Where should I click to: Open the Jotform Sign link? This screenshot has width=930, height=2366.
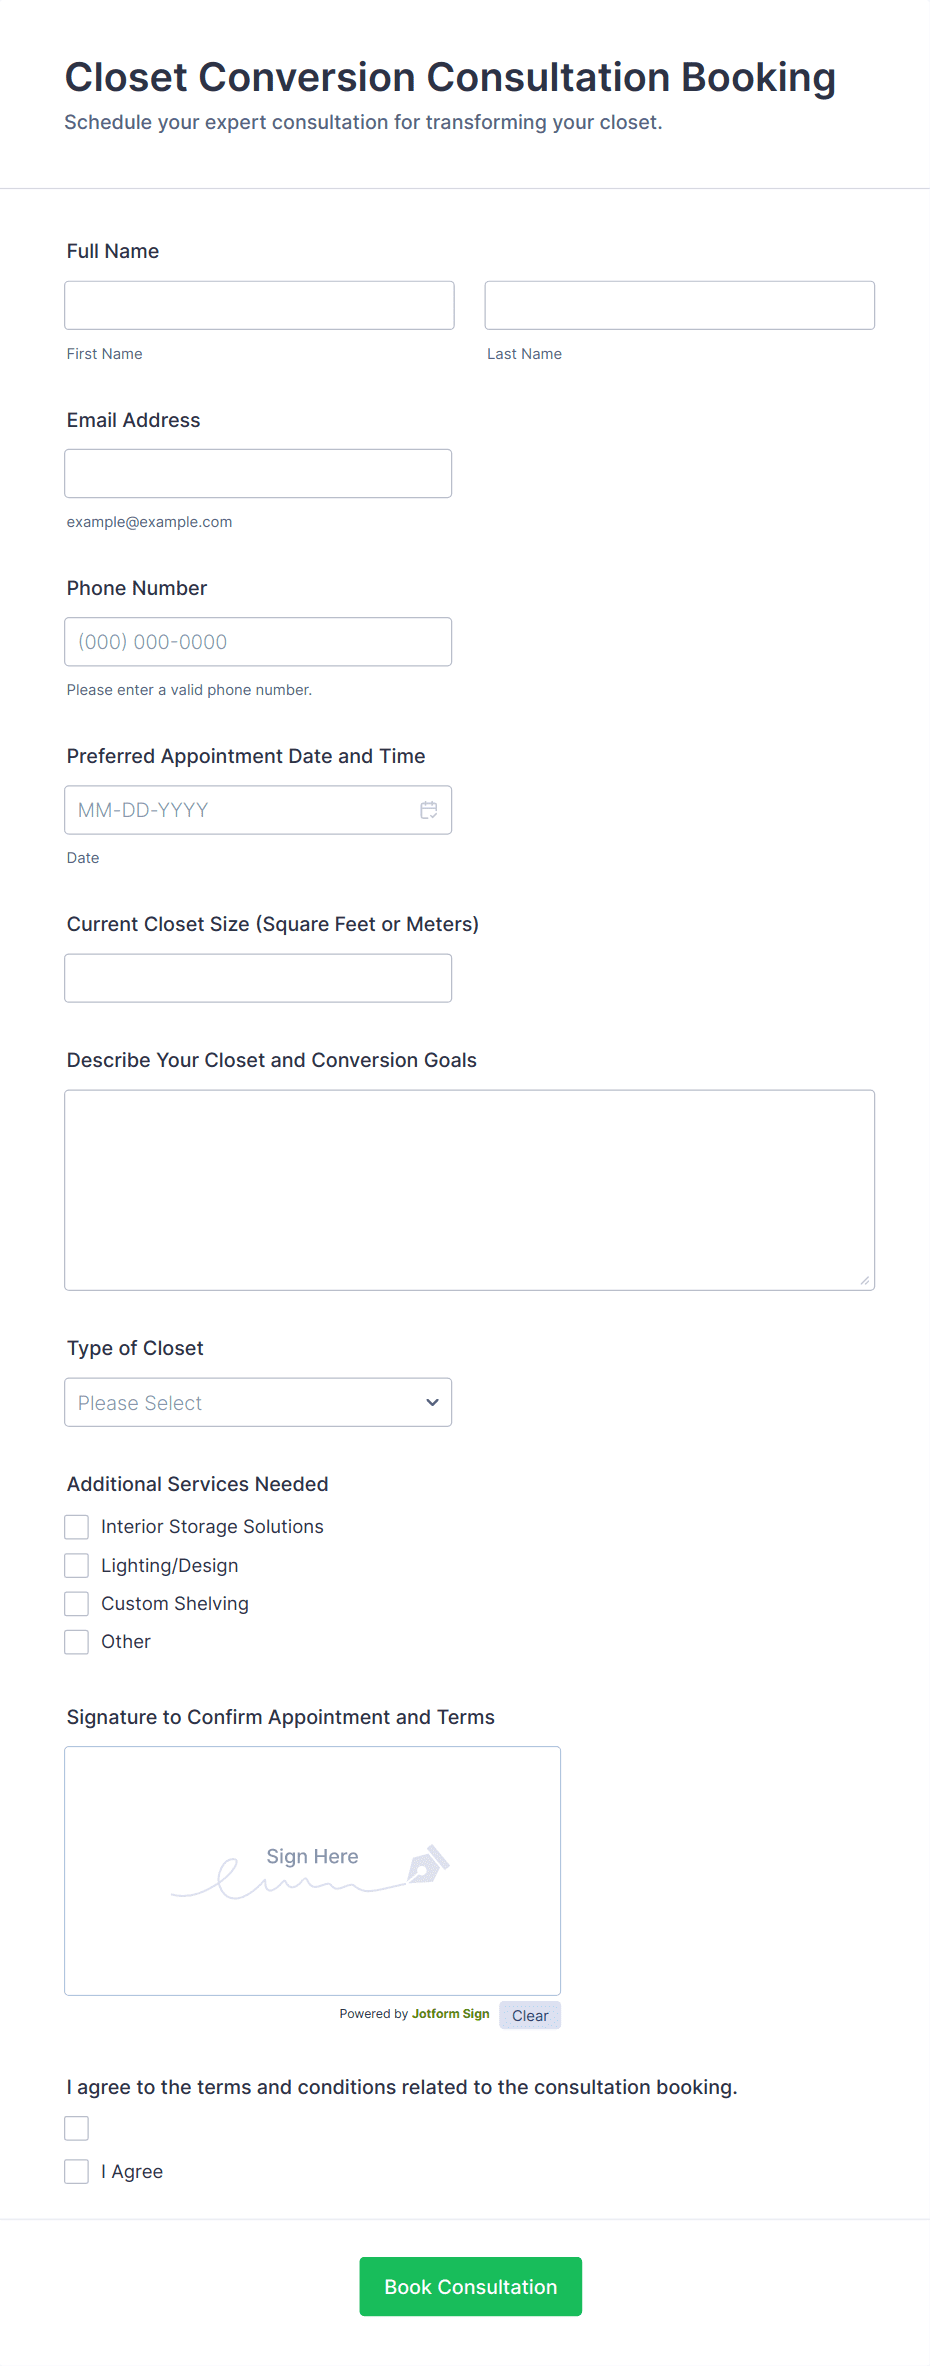(x=450, y=2014)
